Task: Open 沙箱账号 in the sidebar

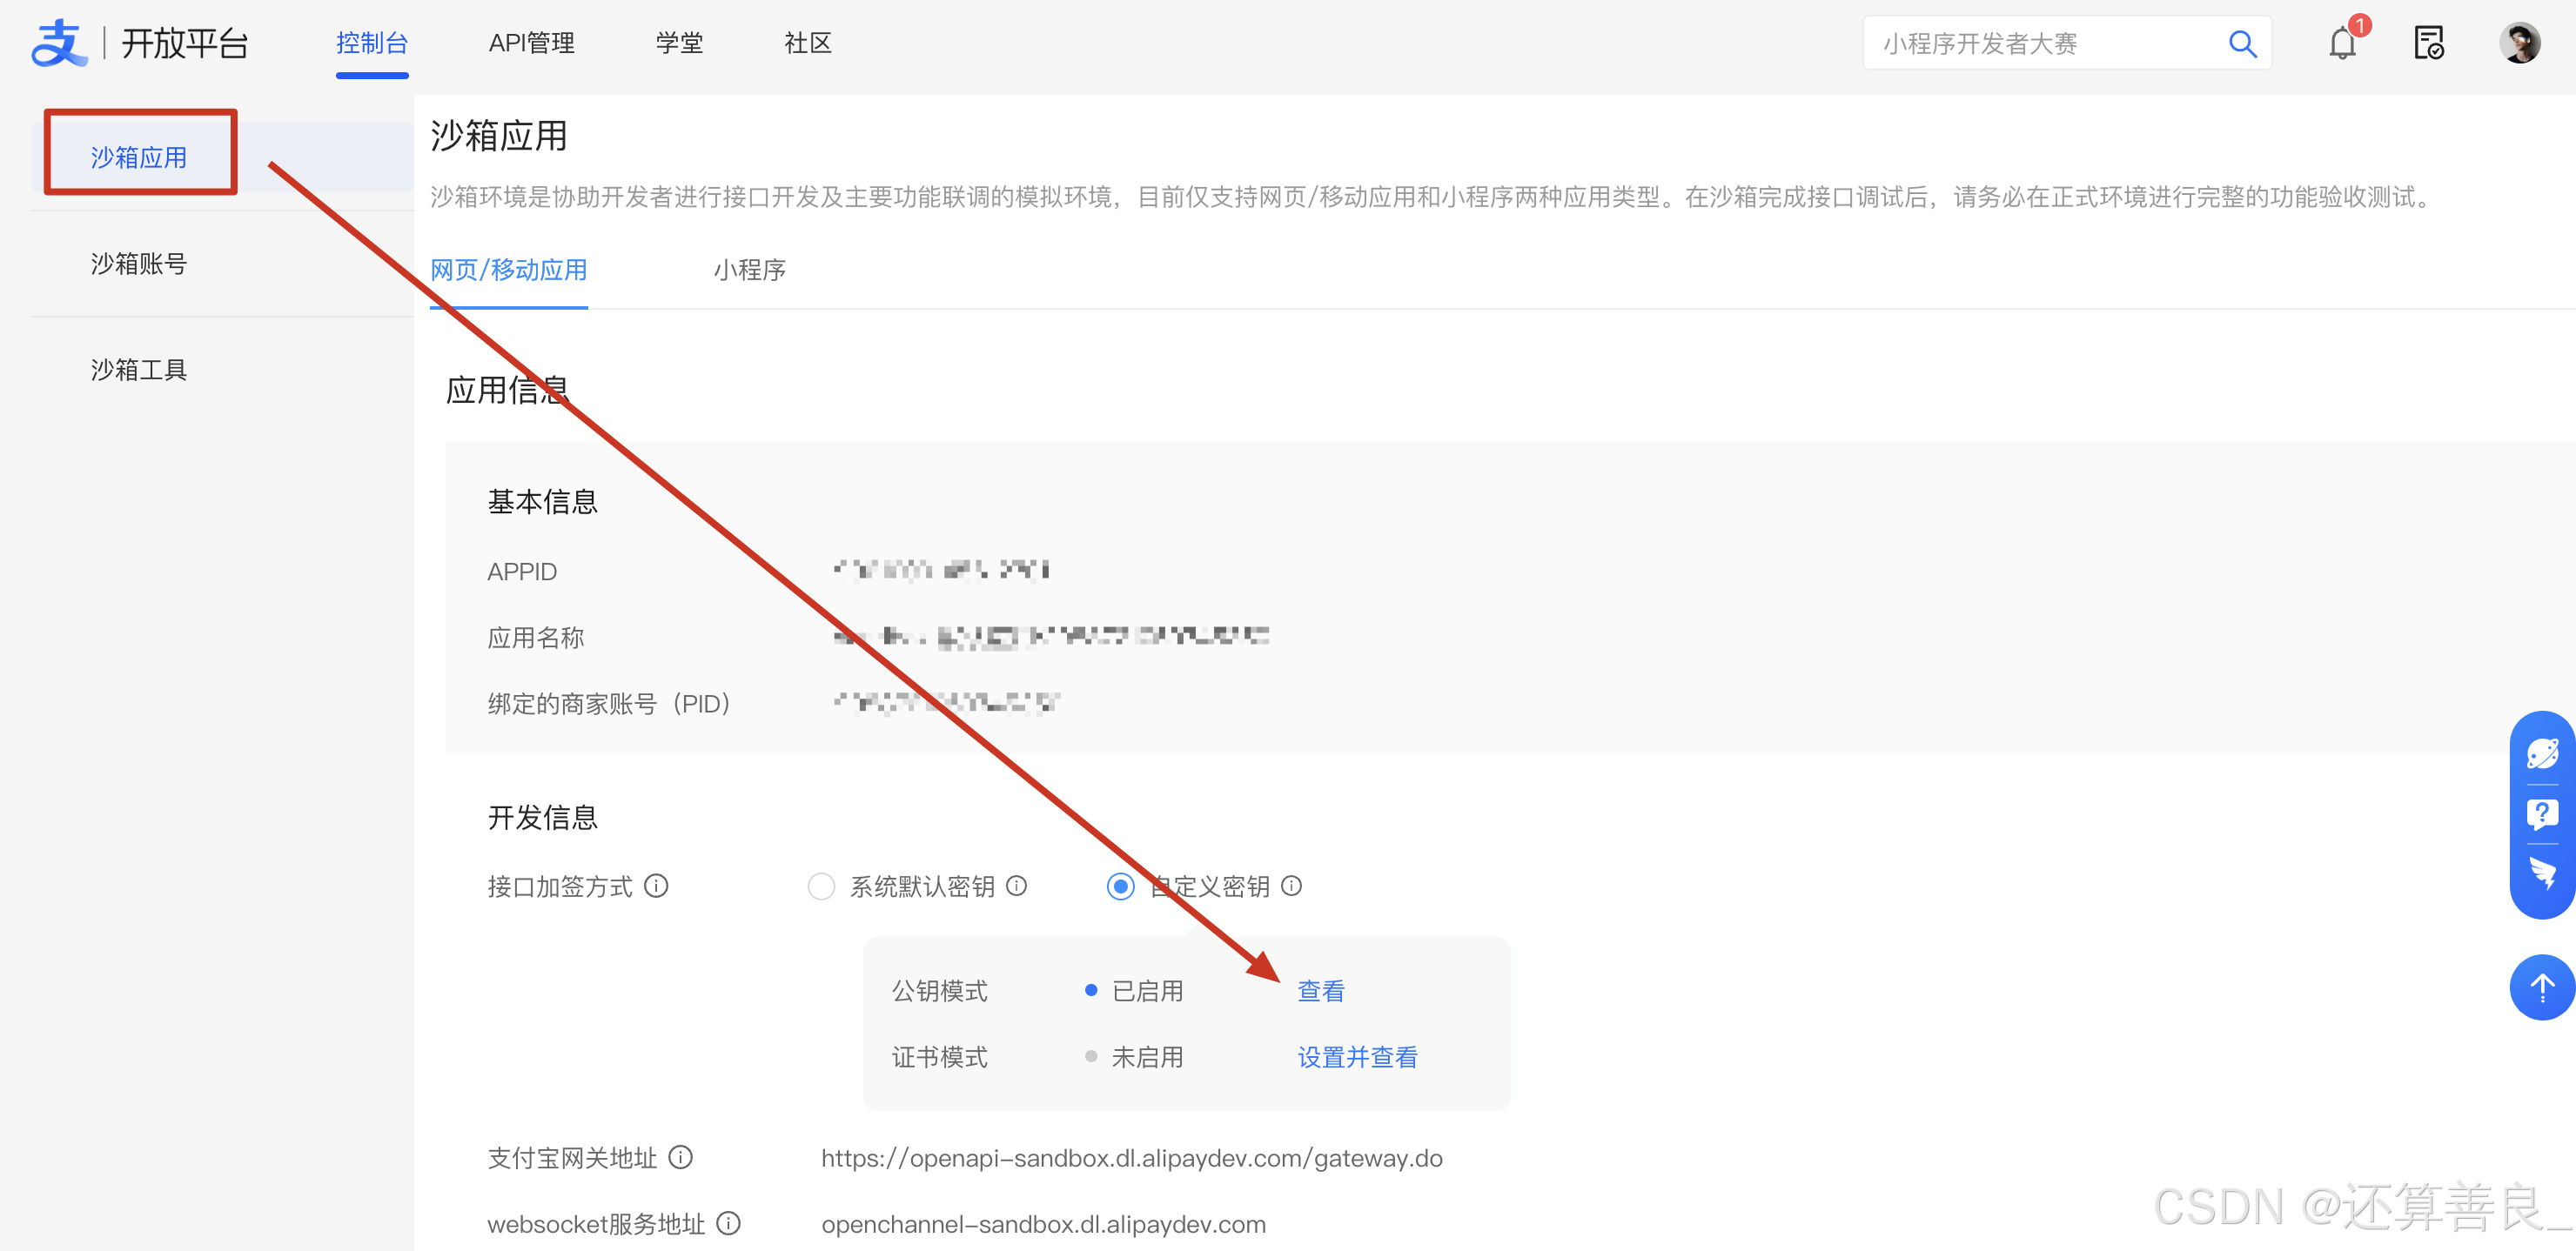Action: tap(139, 264)
